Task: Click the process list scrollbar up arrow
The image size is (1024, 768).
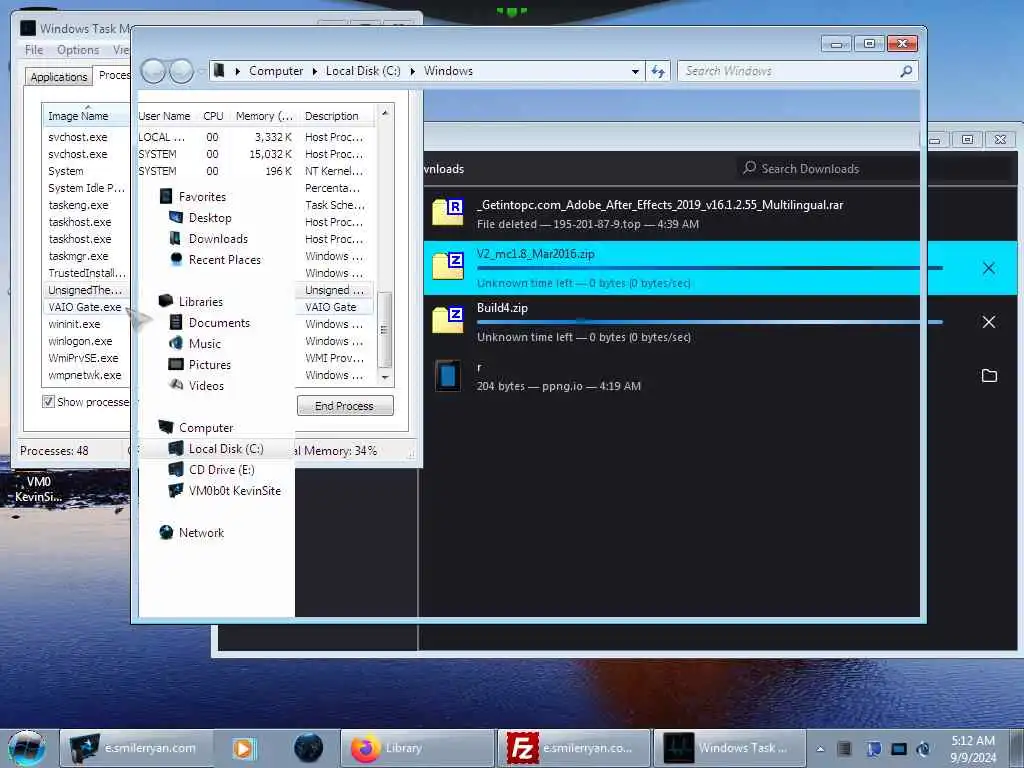Action: click(x=385, y=113)
